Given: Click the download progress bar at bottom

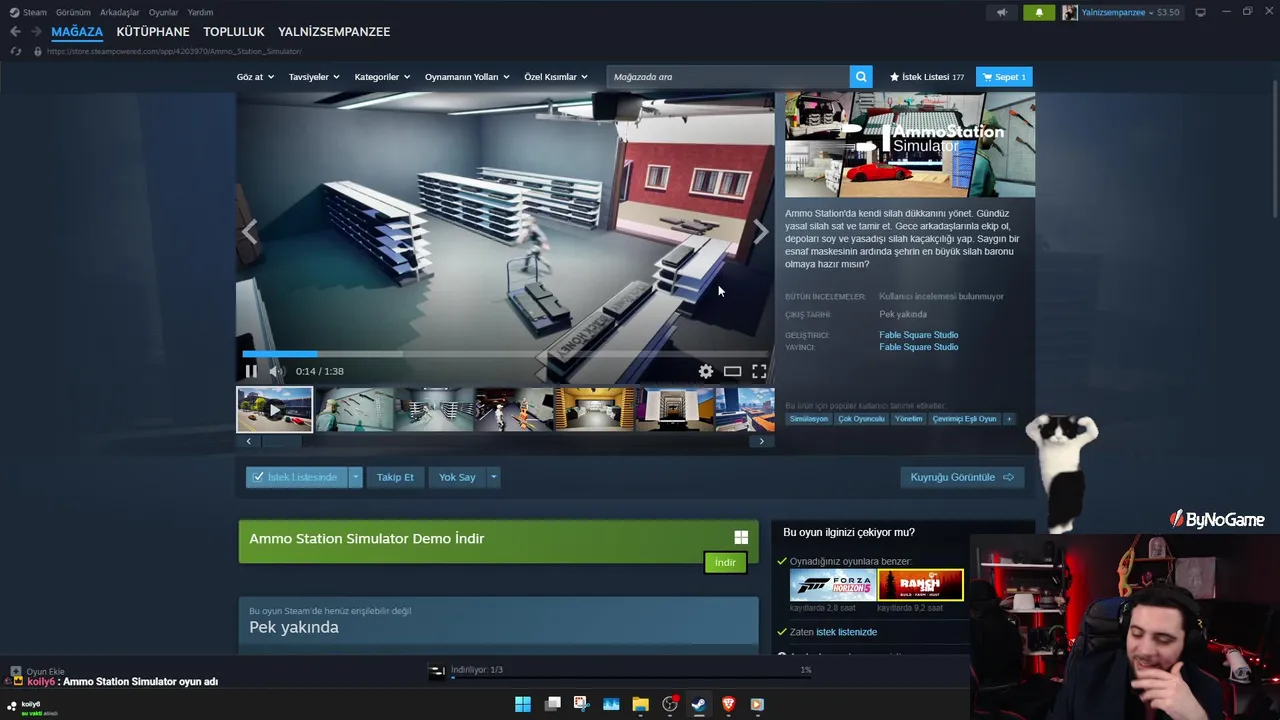Looking at the screenshot, I should [x=631, y=678].
